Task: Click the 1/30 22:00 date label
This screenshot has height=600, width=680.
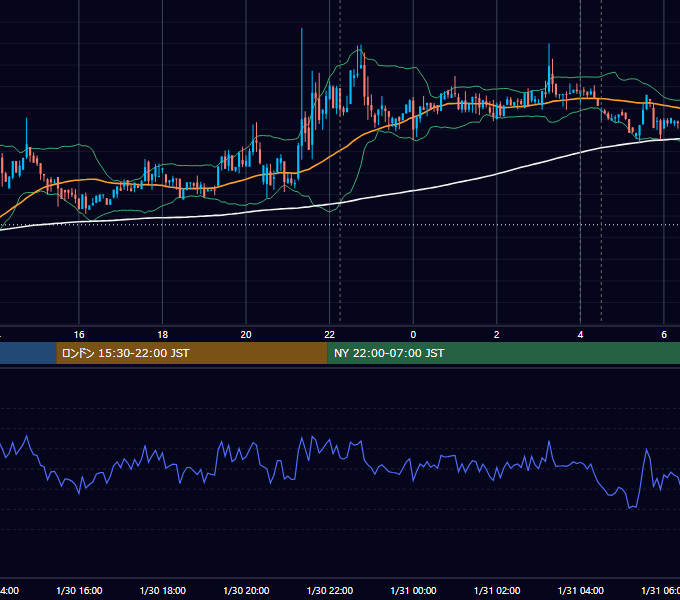Action: coord(330,590)
